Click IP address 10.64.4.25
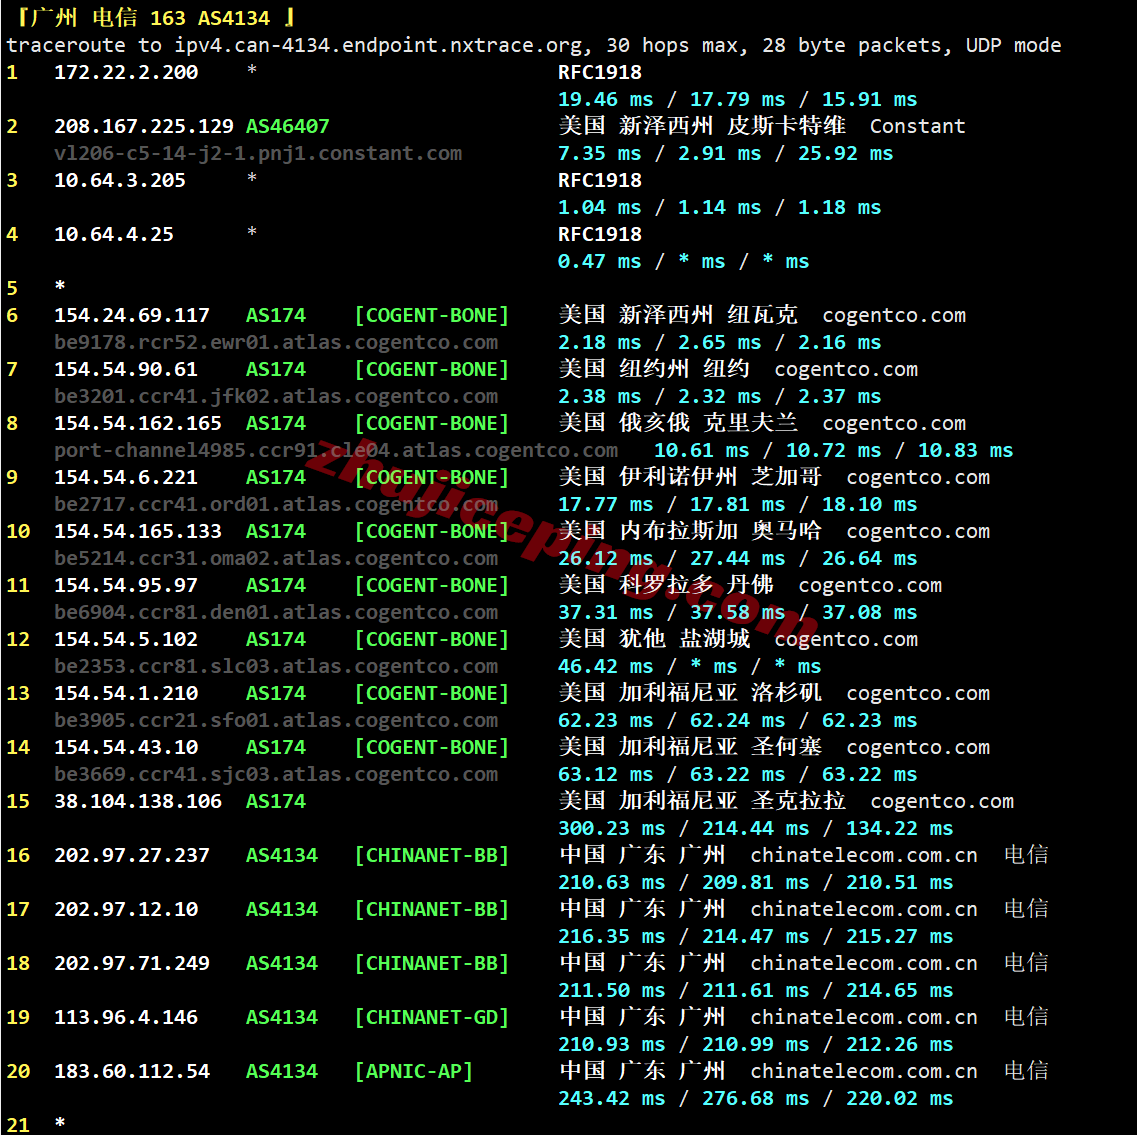 [114, 234]
